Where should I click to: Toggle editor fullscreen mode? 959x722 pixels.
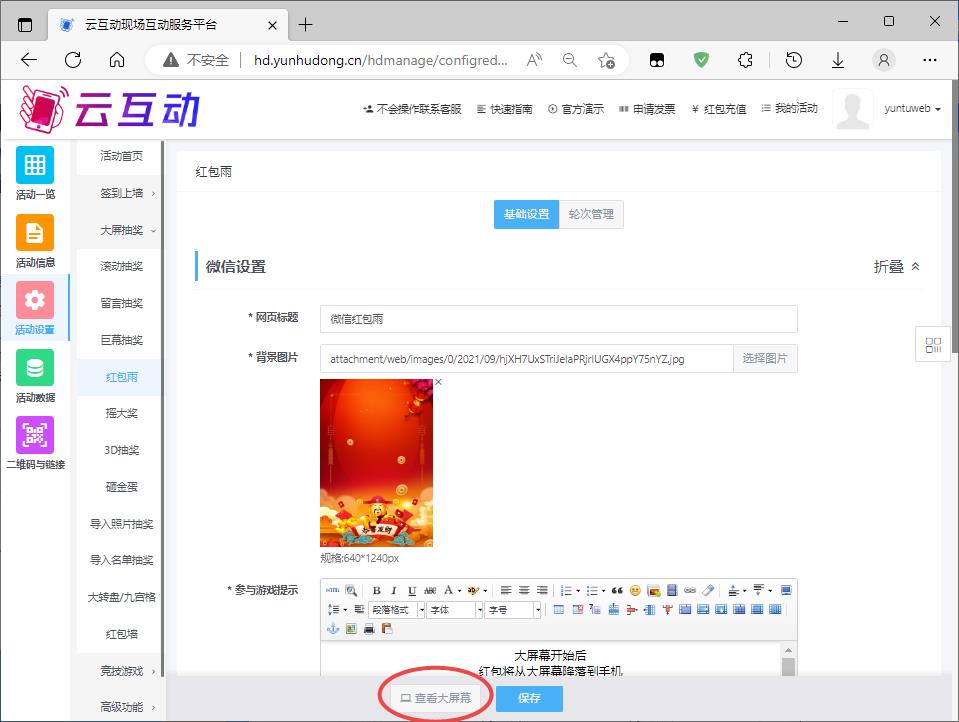(x=786, y=590)
